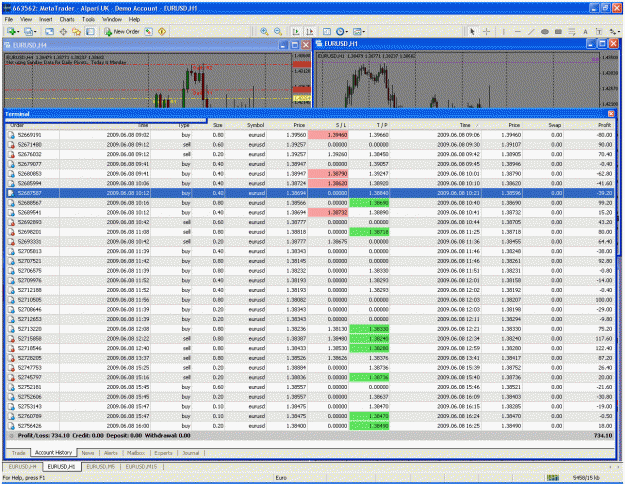Expand the new chart dropdown arrow
Screen dimensions: 625x484
pos(18,32)
